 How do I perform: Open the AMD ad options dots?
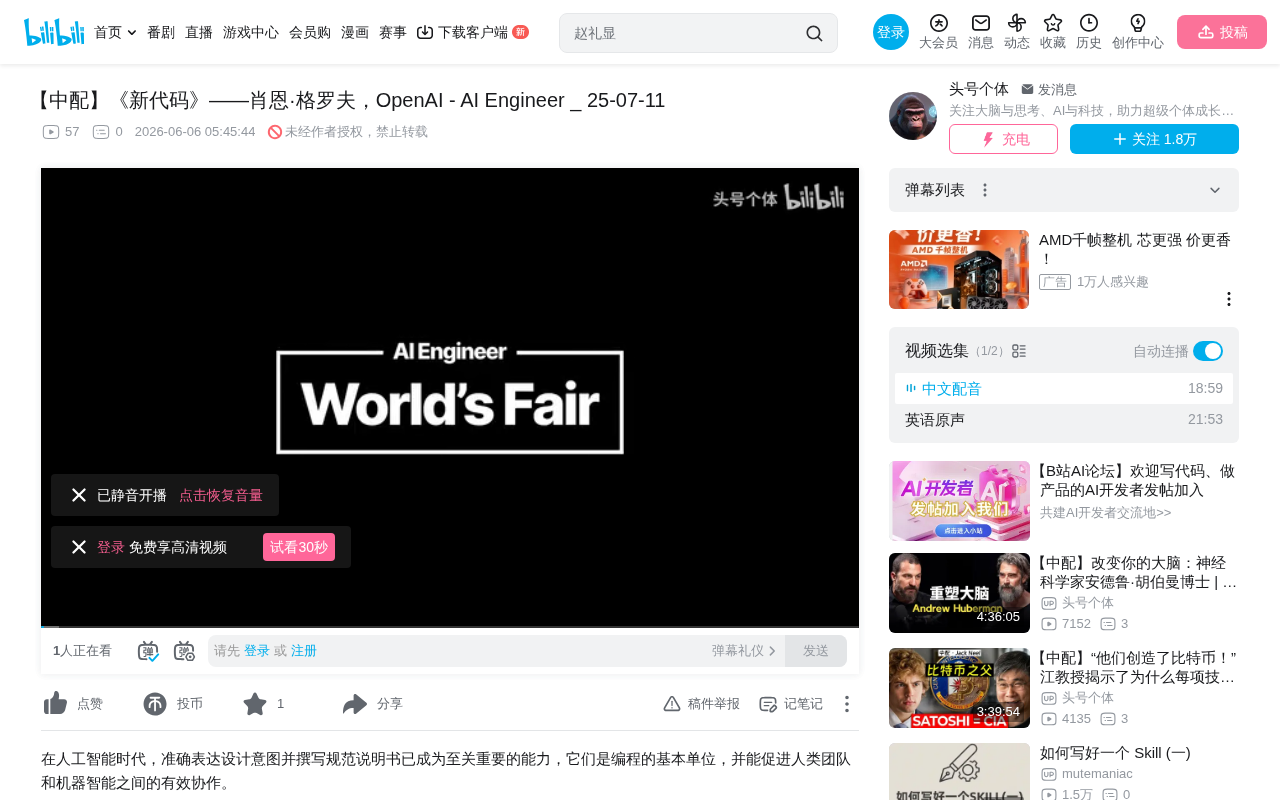tap(1229, 299)
